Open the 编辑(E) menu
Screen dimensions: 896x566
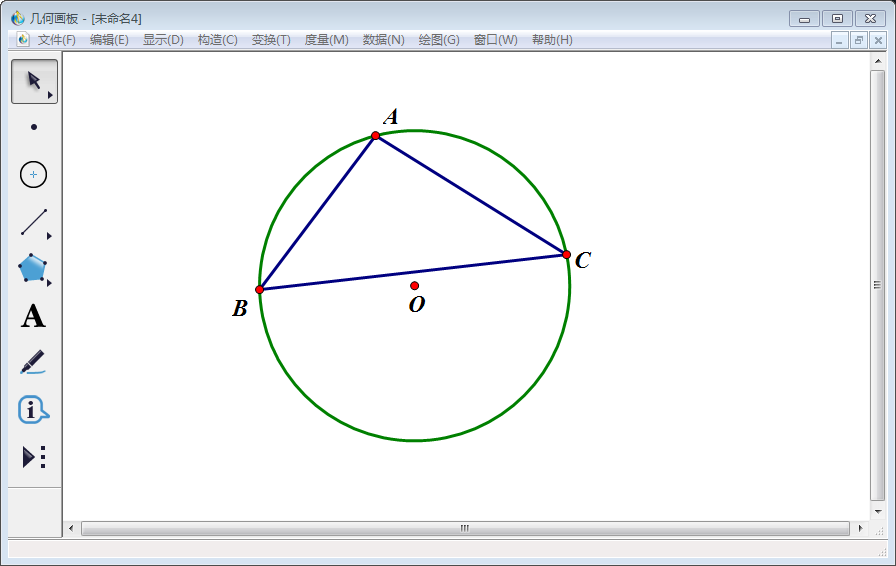coord(109,39)
